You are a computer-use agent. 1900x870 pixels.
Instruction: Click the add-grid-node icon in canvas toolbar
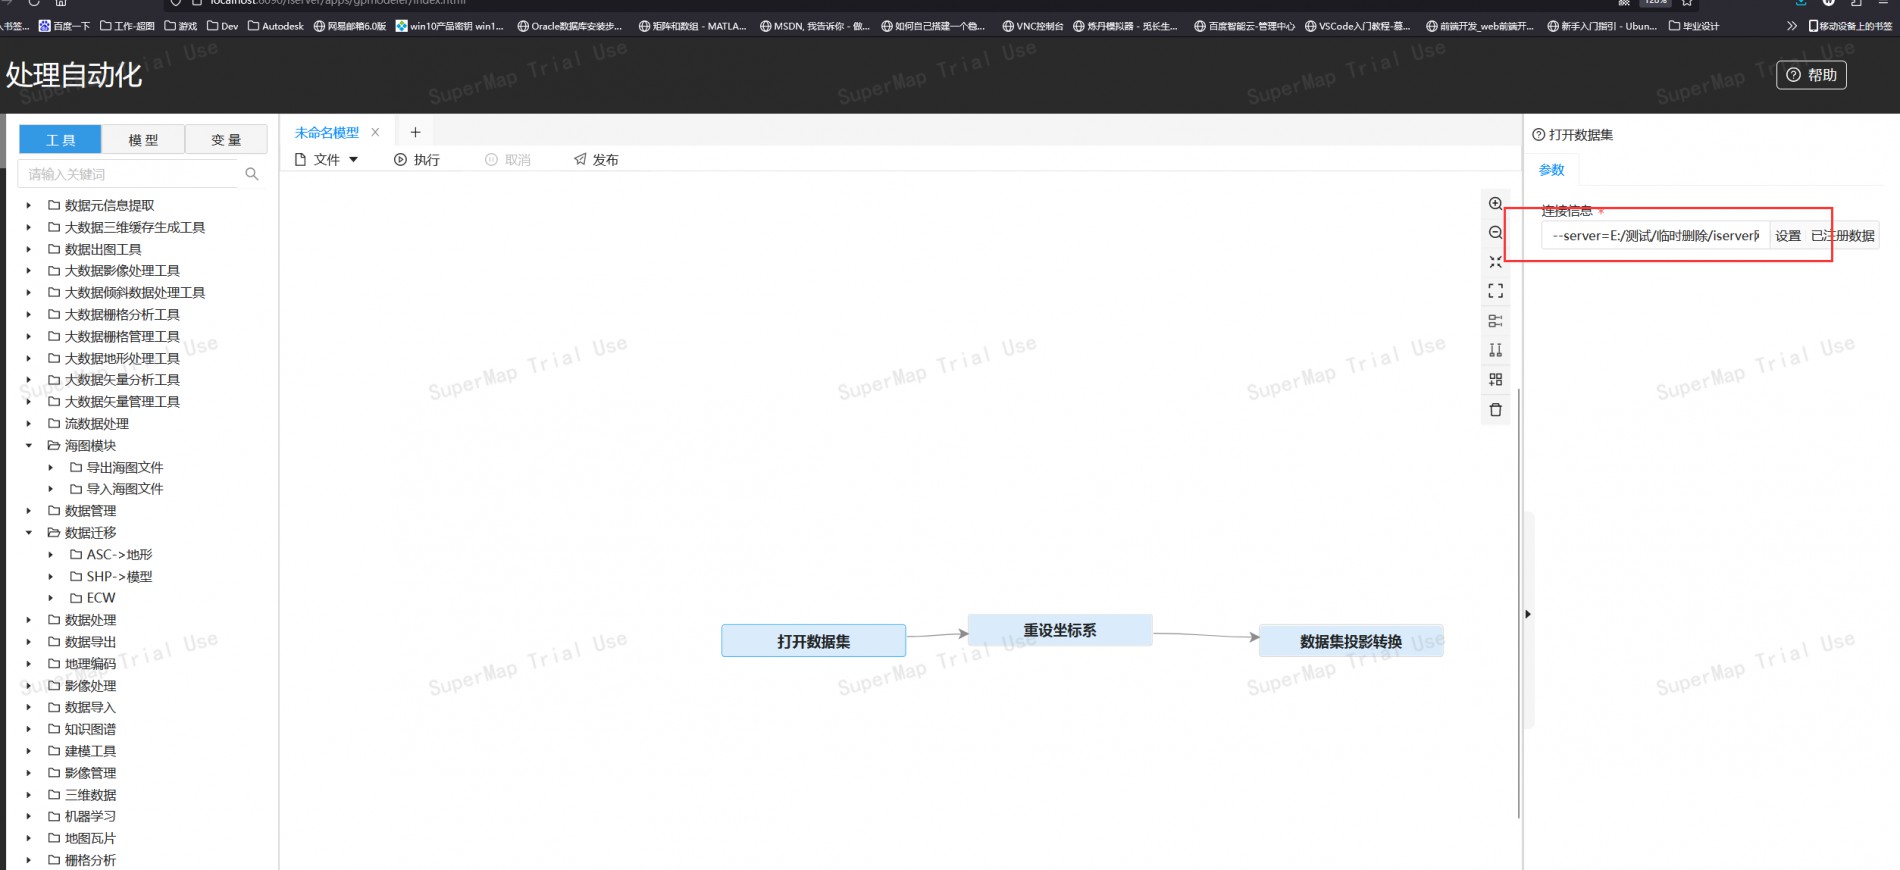pyautogui.click(x=1495, y=379)
